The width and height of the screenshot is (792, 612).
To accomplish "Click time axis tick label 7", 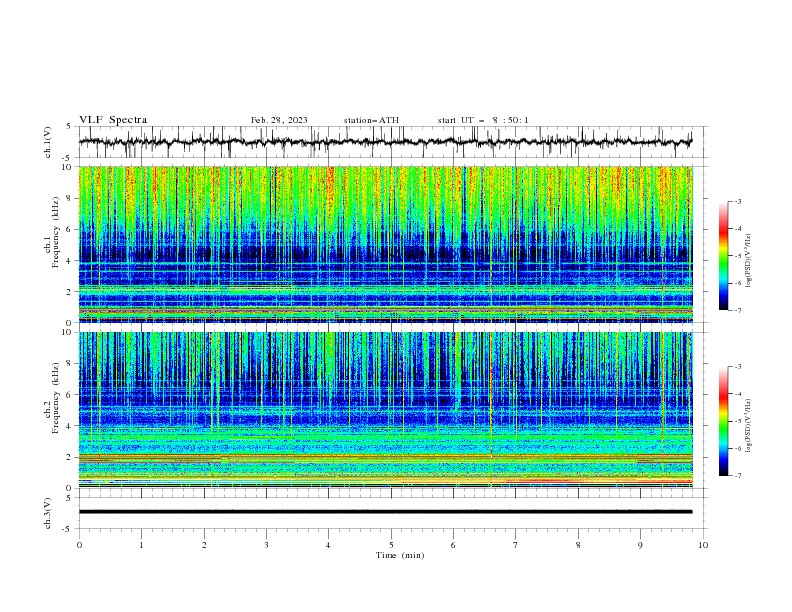I will pos(516,545).
